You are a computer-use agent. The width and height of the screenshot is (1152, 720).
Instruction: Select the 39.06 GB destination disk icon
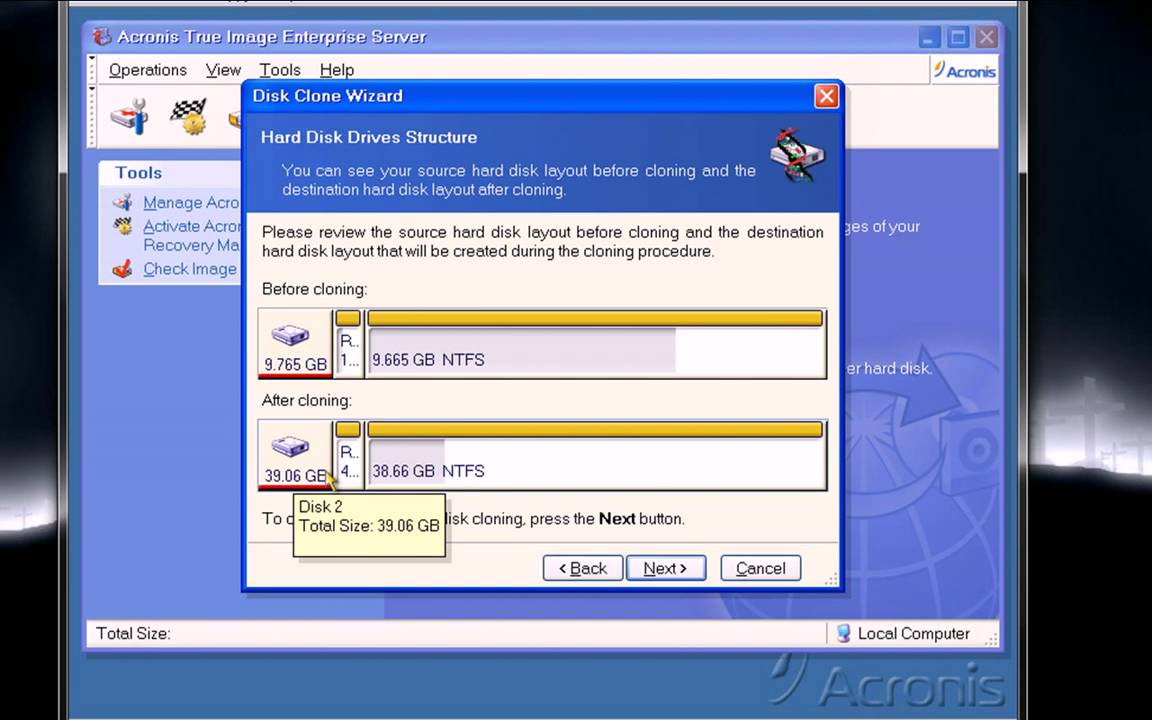pos(295,455)
